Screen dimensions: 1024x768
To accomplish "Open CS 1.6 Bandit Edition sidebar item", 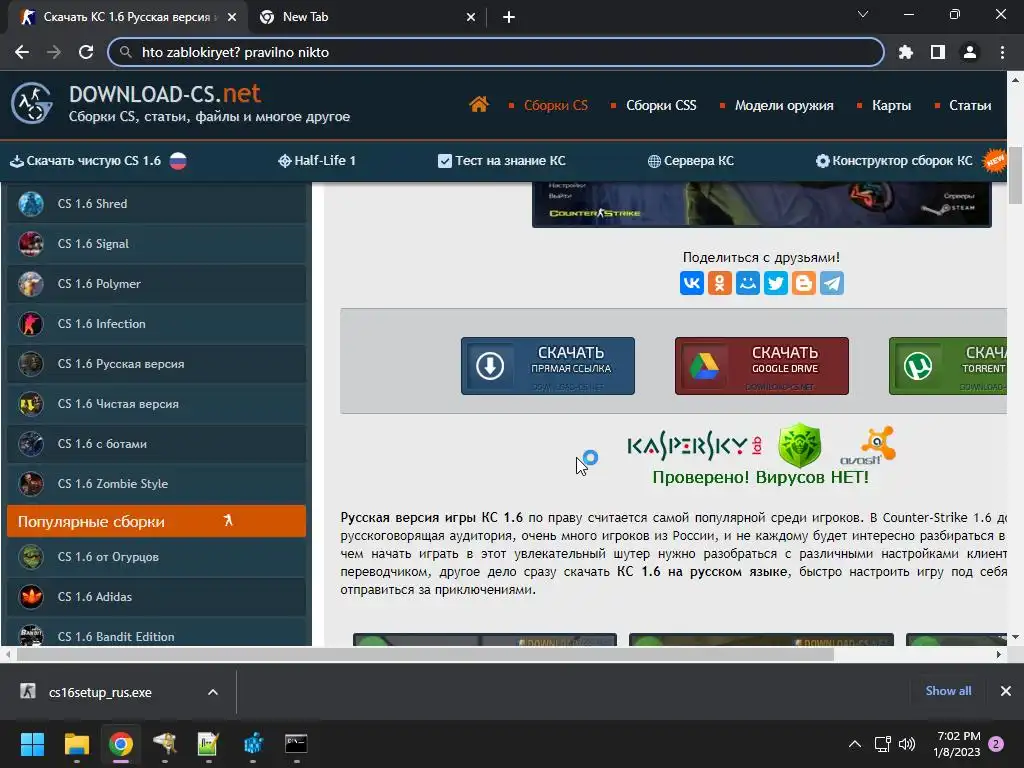I will tap(156, 633).
